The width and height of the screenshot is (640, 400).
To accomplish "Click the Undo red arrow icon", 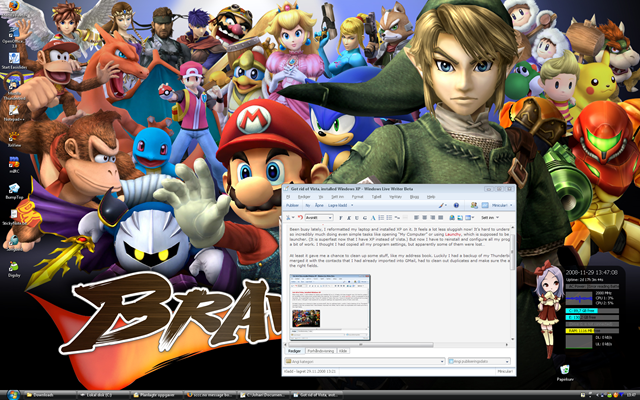I will [300, 217].
